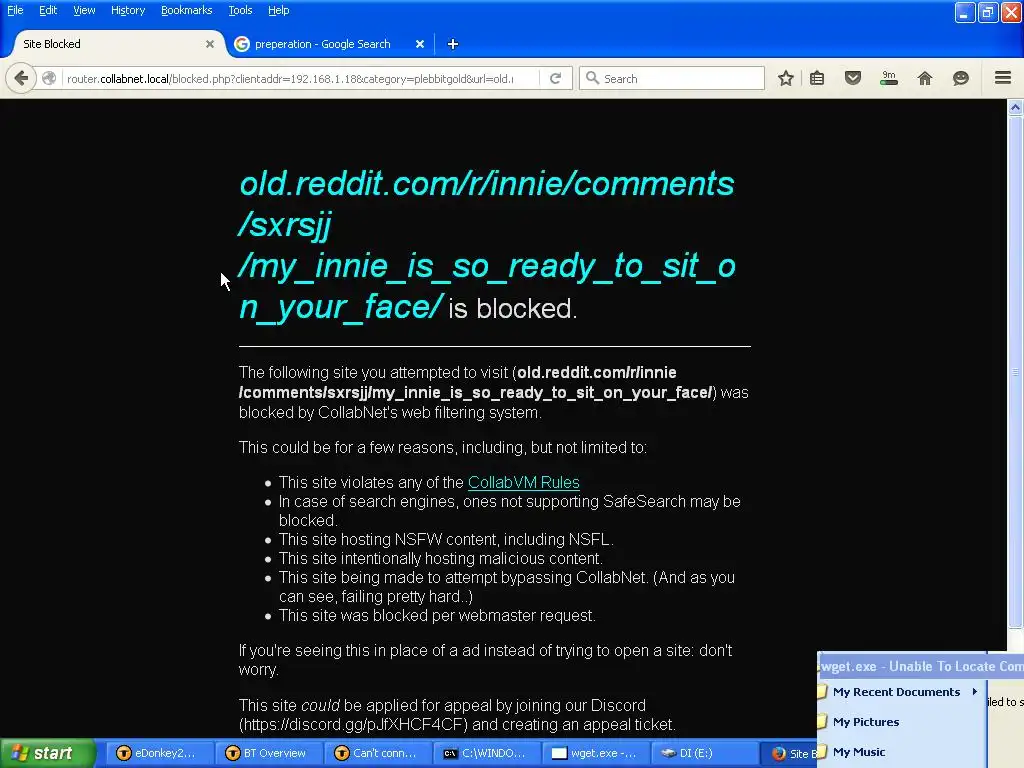Click text 'This site was blocked per webmaster request.'
1024x768 pixels.
tap(437, 615)
